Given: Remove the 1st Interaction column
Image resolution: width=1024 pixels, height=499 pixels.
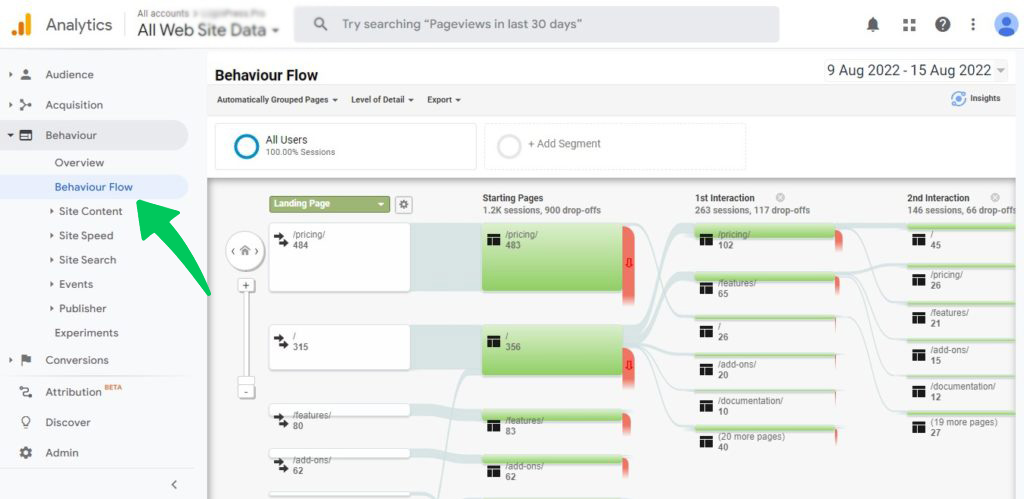Looking at the screenshot, I should [780, 198].
